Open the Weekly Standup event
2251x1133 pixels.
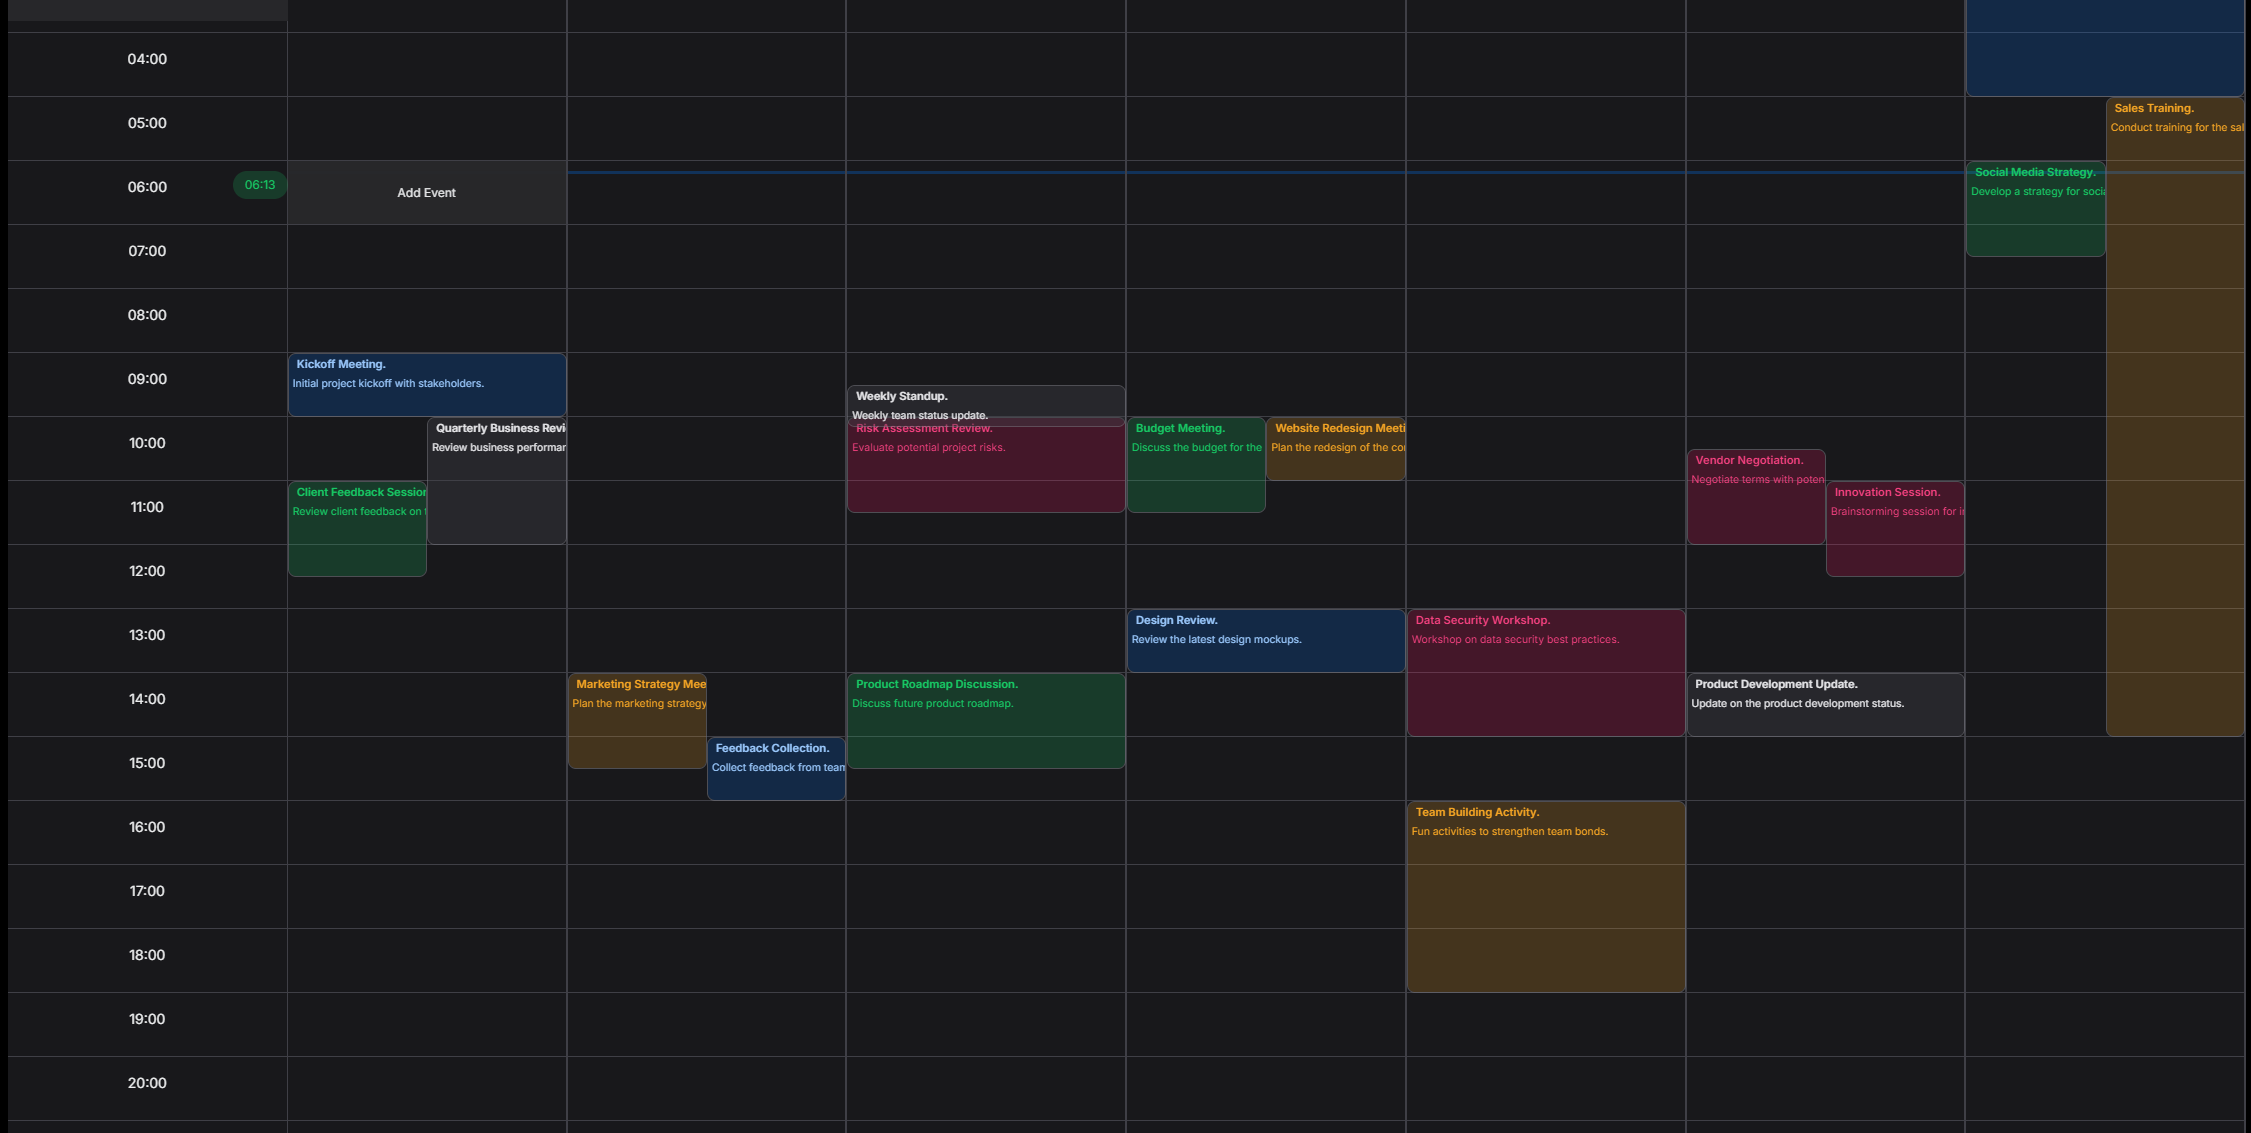point(985,400)
